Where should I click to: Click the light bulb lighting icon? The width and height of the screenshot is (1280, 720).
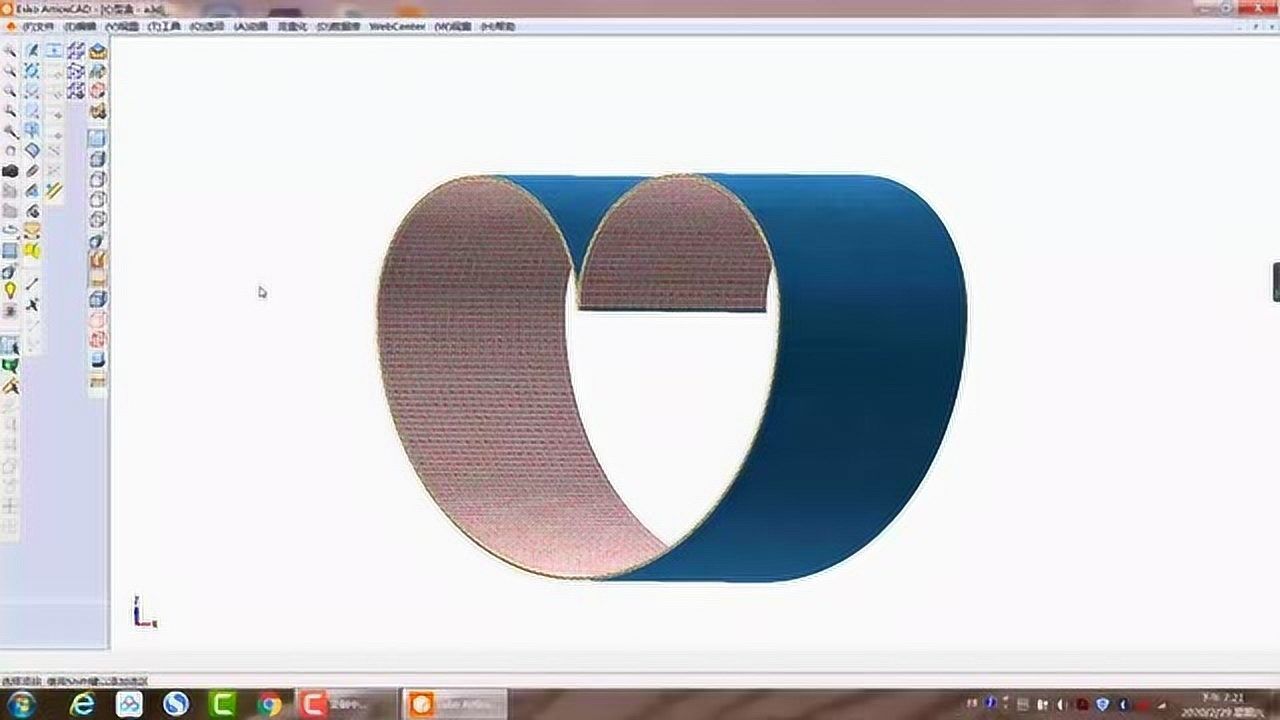11,290
